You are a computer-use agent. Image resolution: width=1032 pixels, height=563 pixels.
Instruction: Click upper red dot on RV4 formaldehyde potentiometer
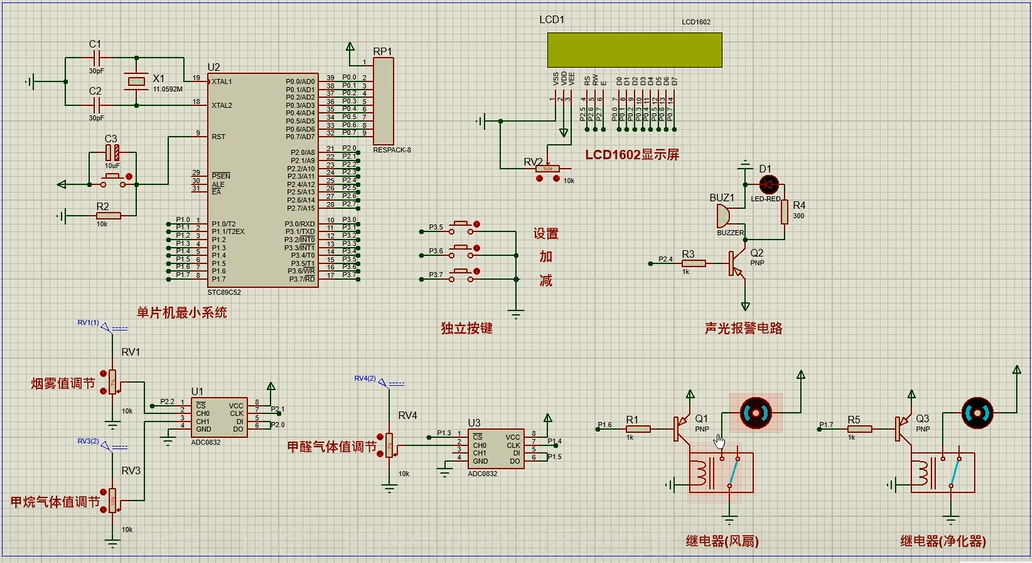click(x=380, y=436)
